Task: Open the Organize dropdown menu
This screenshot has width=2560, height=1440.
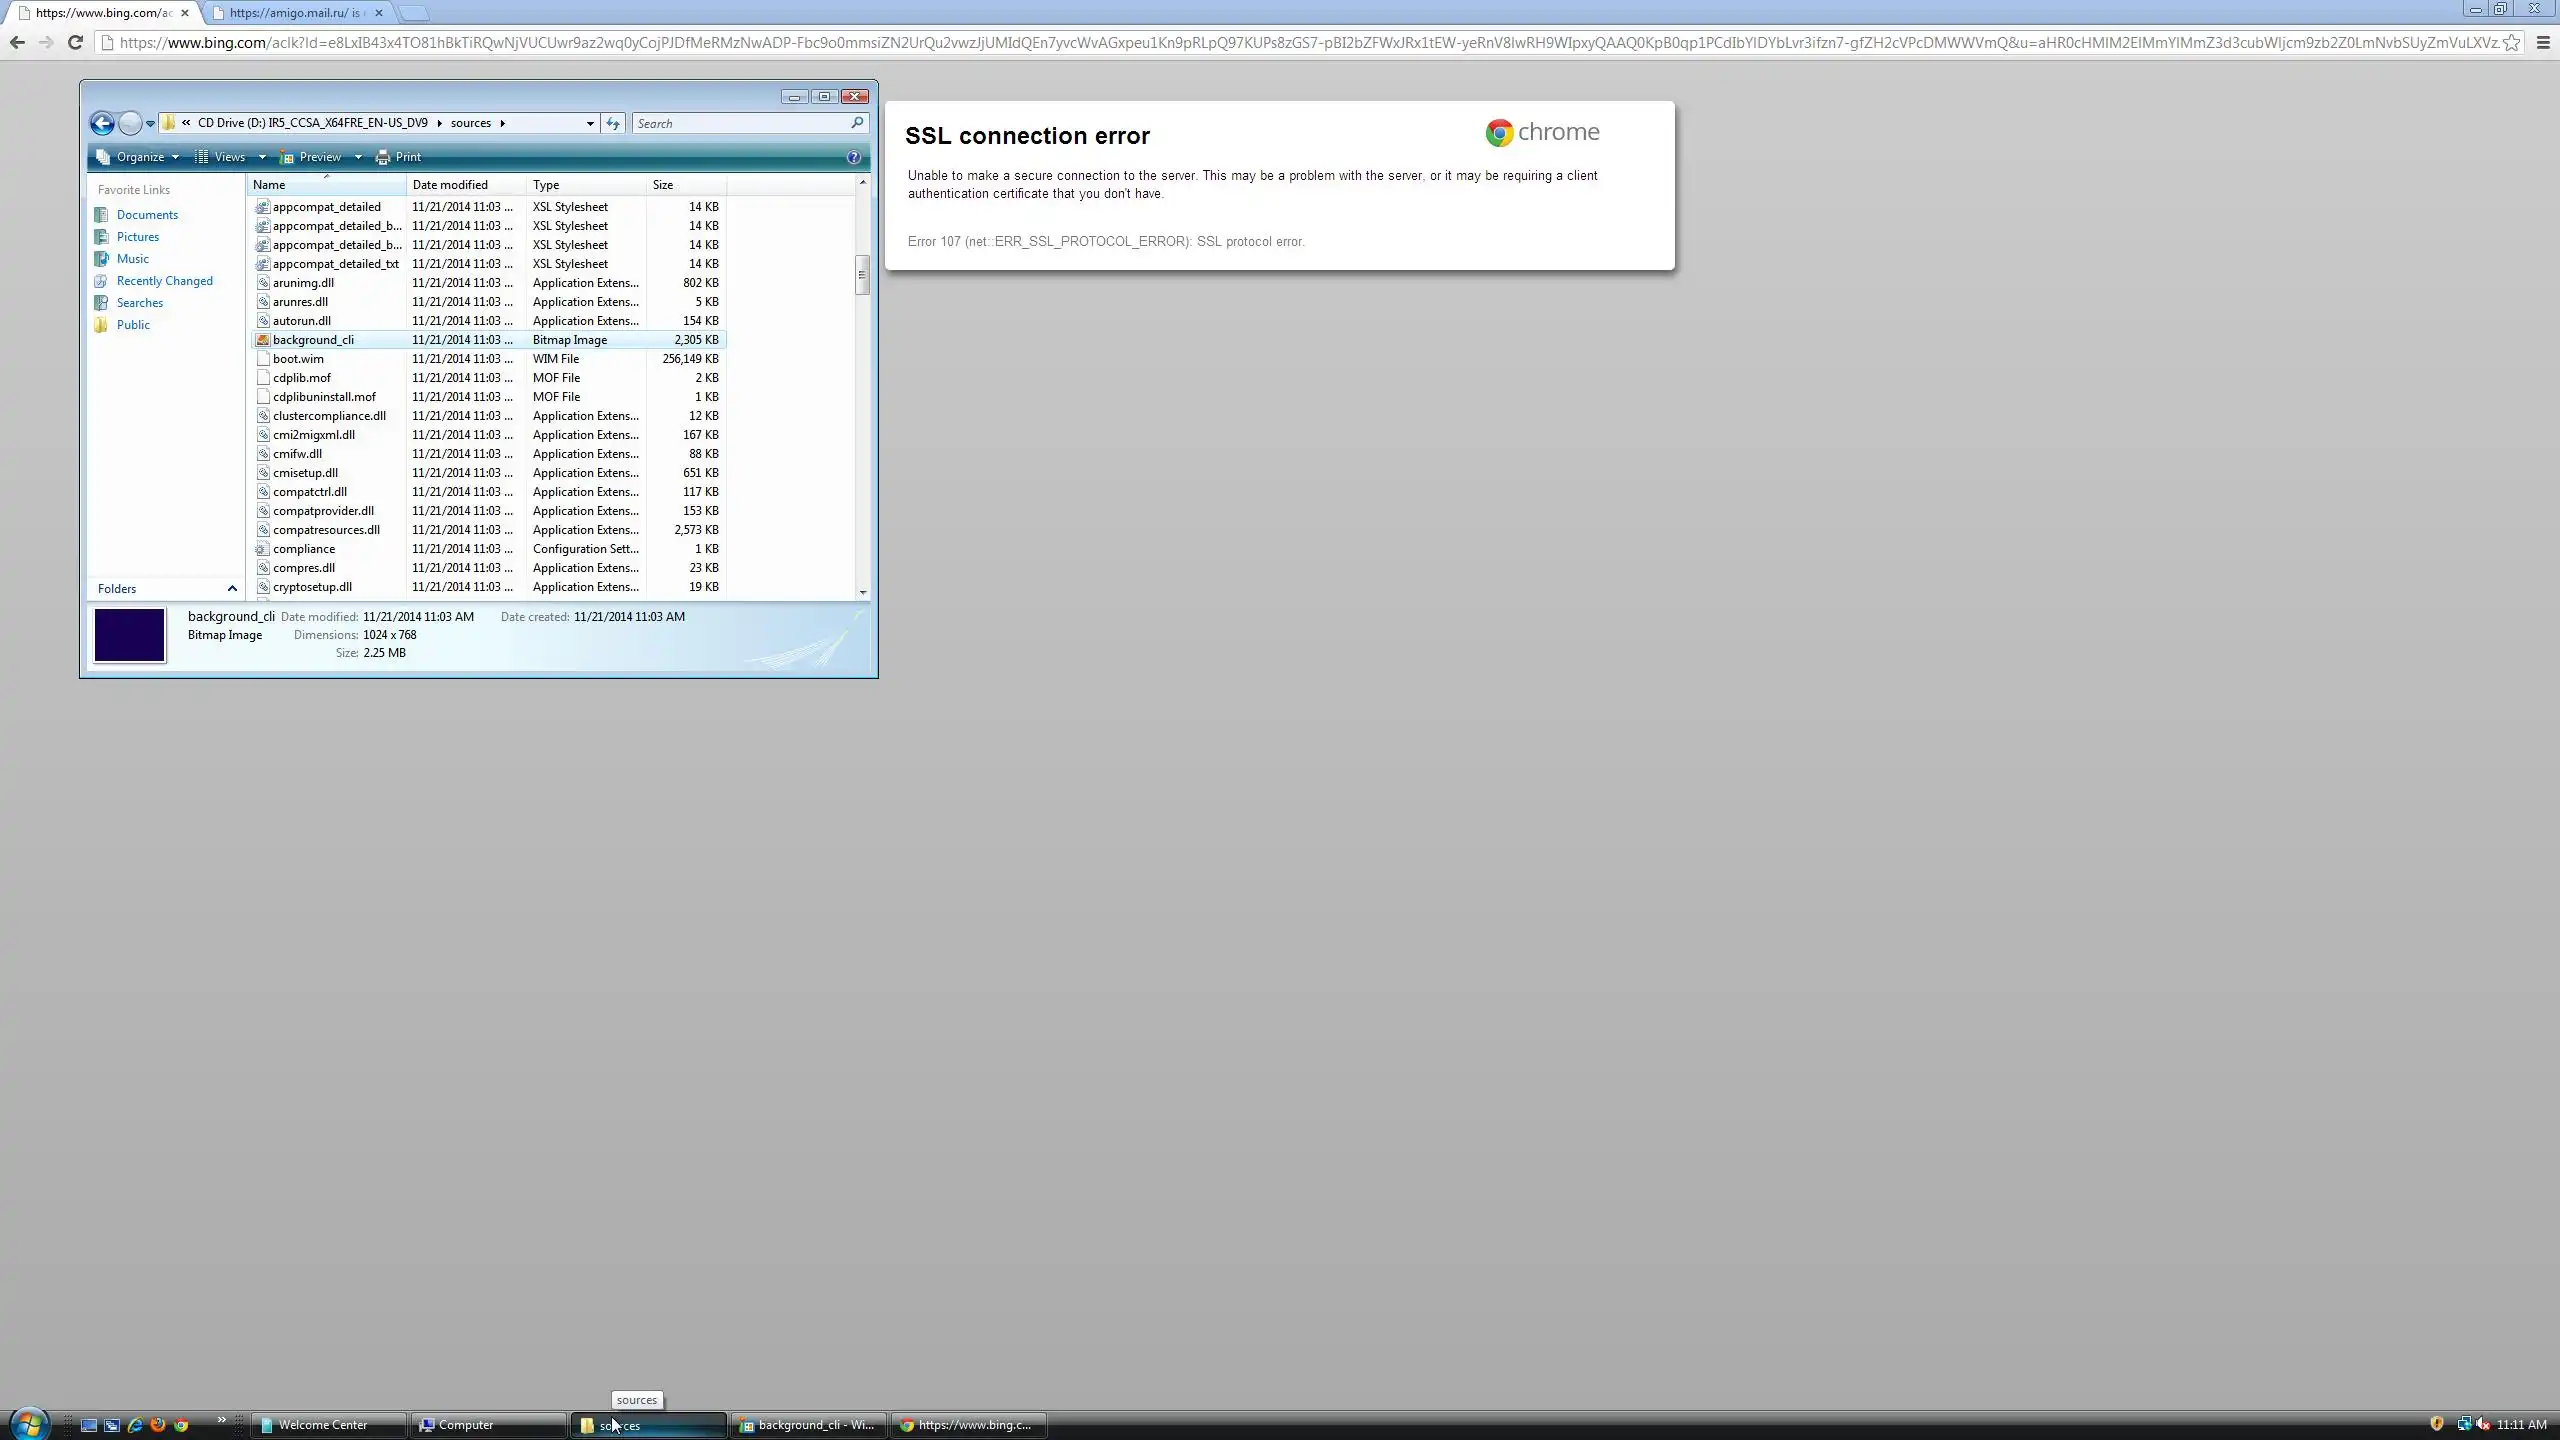Action: pyautogui.click(x=138, y=157)
